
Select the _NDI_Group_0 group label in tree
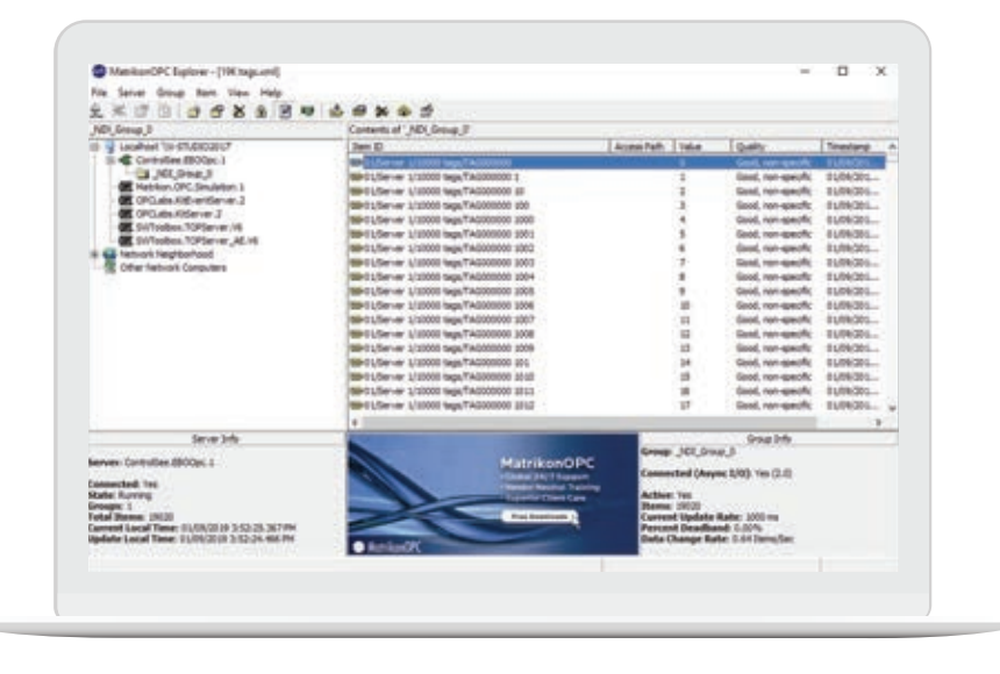(x=182, y=173)
